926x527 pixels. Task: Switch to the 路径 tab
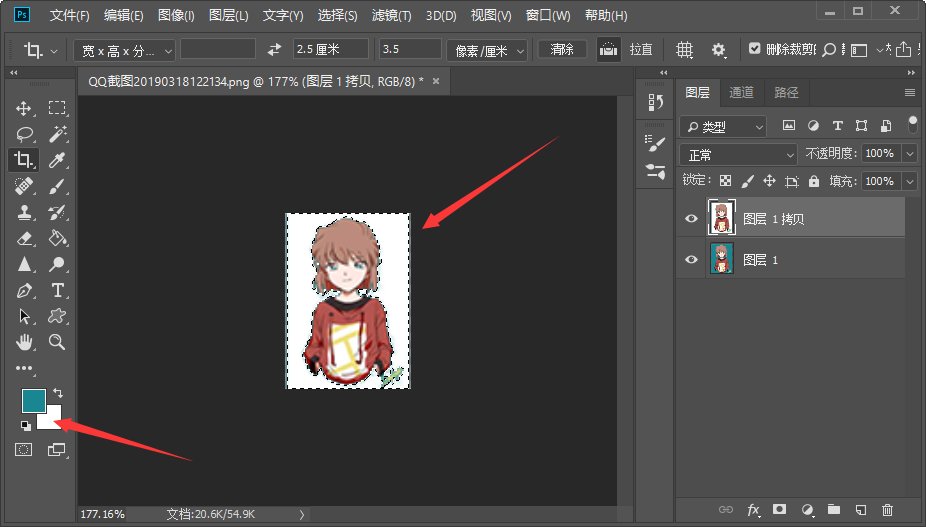point(786,92)
